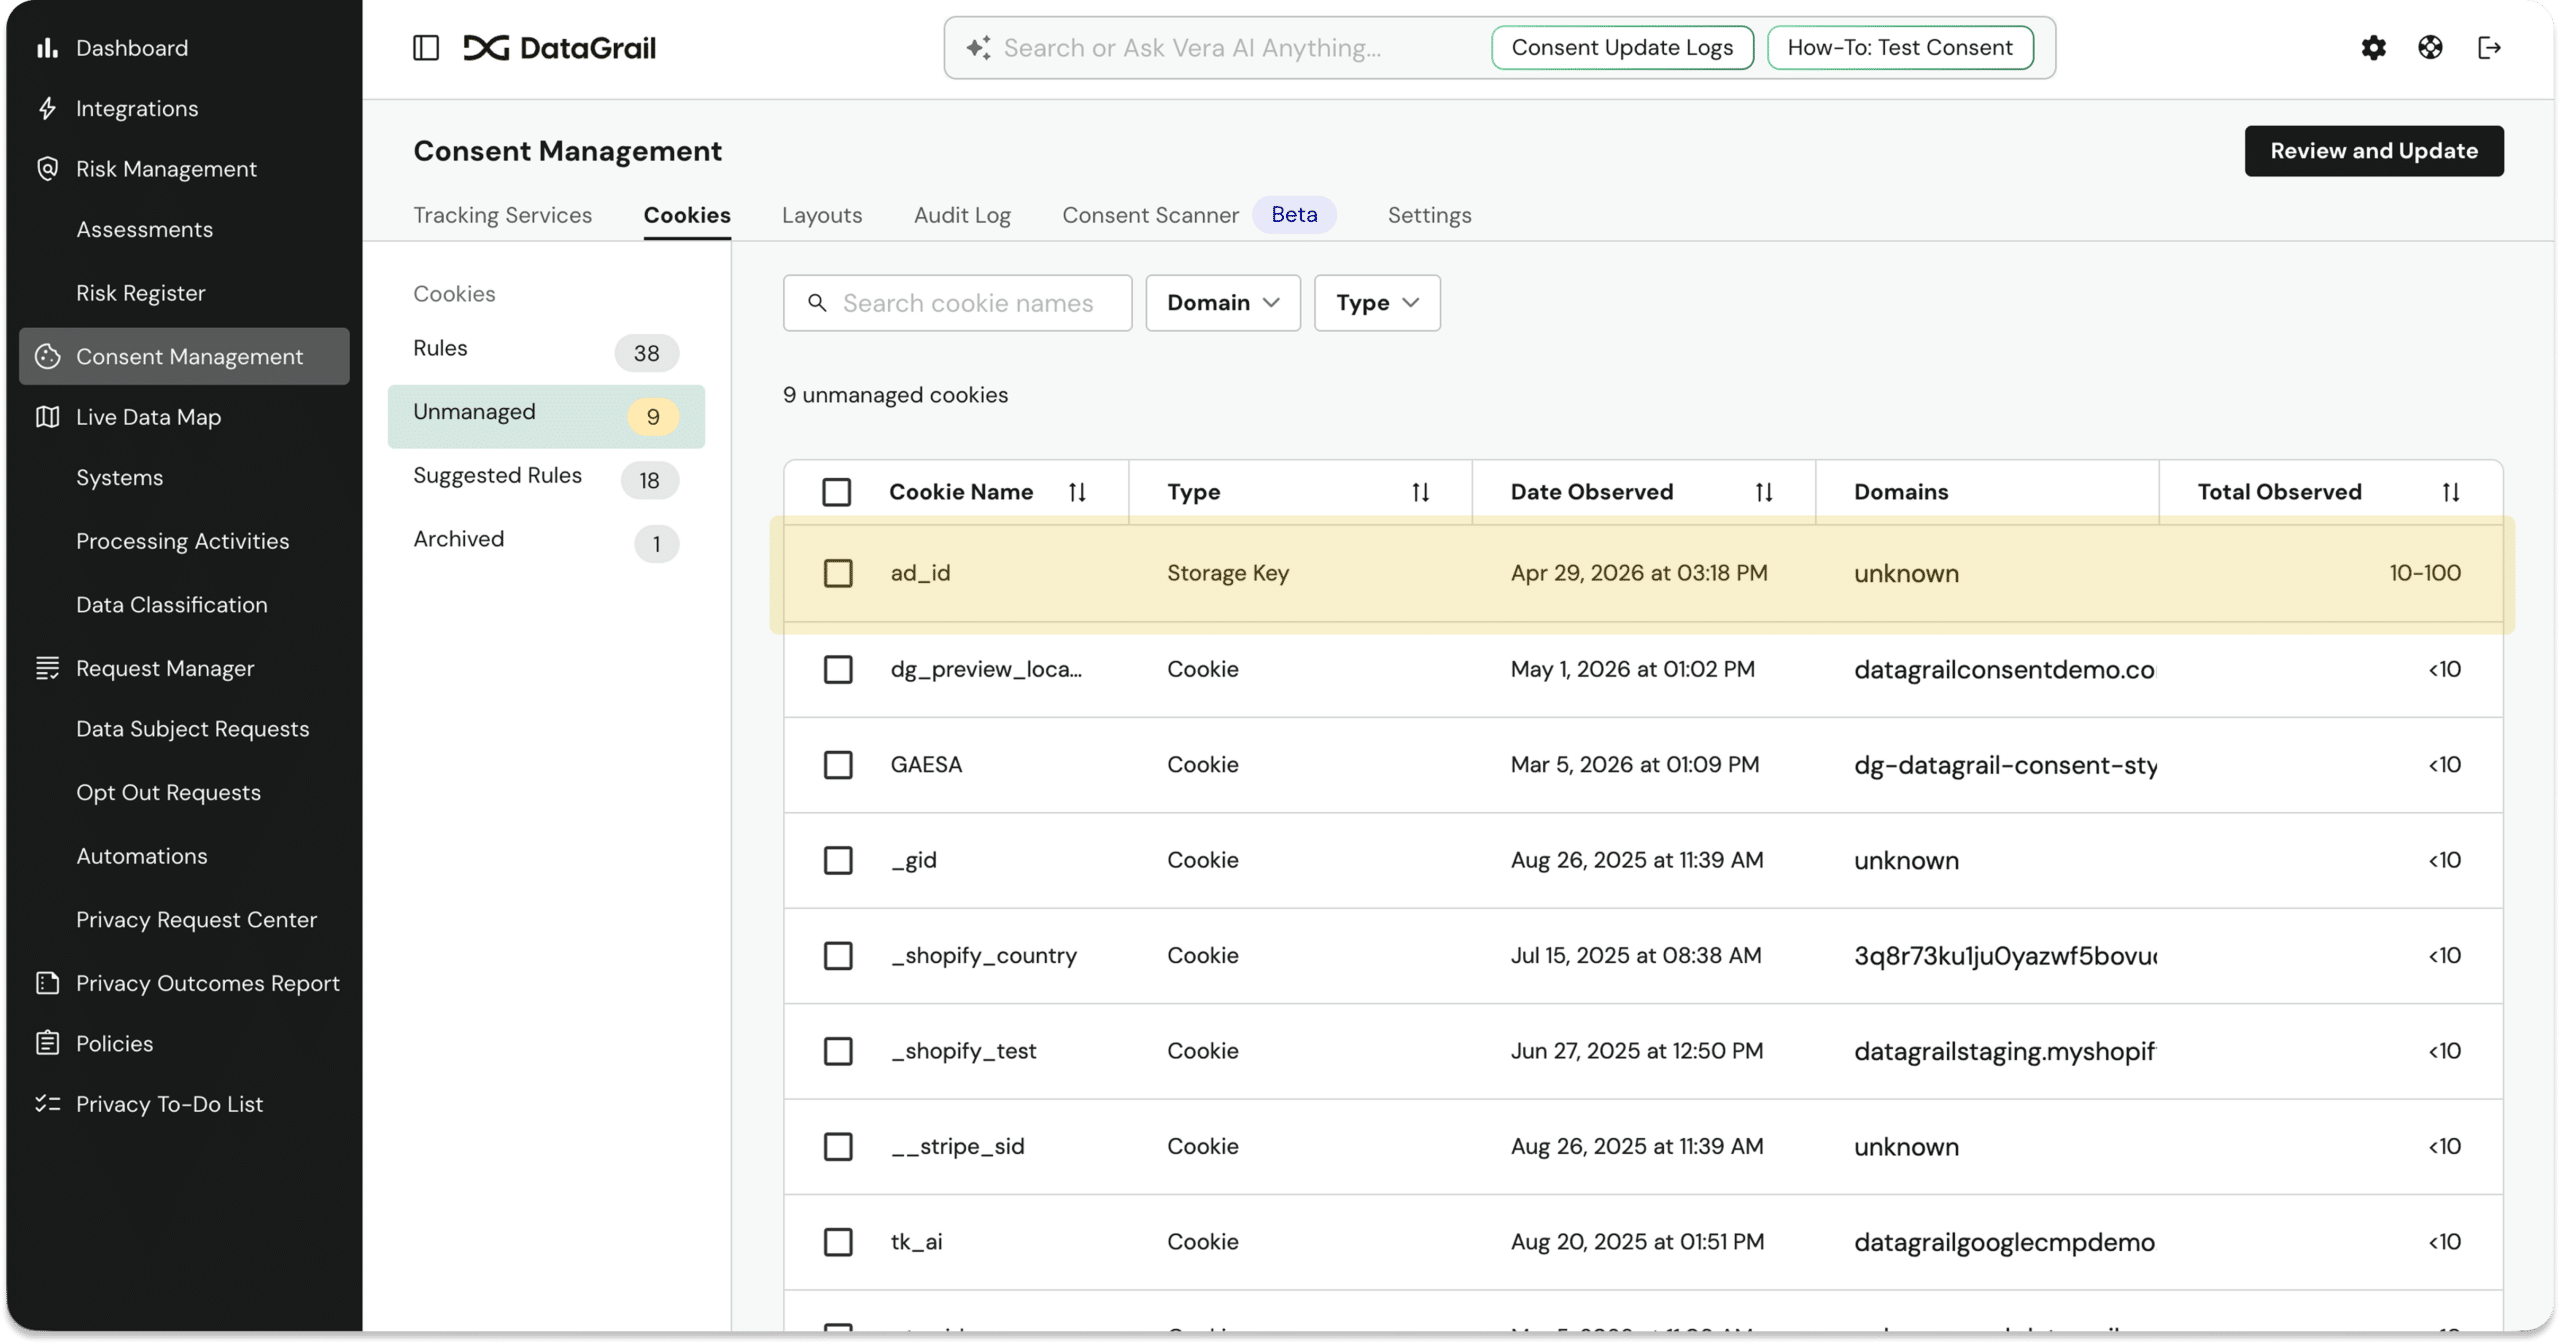The width and height of the screenshot is (2560, 1344).
Task: Click the Consent Management cookie icon
Action: point(47,356)
